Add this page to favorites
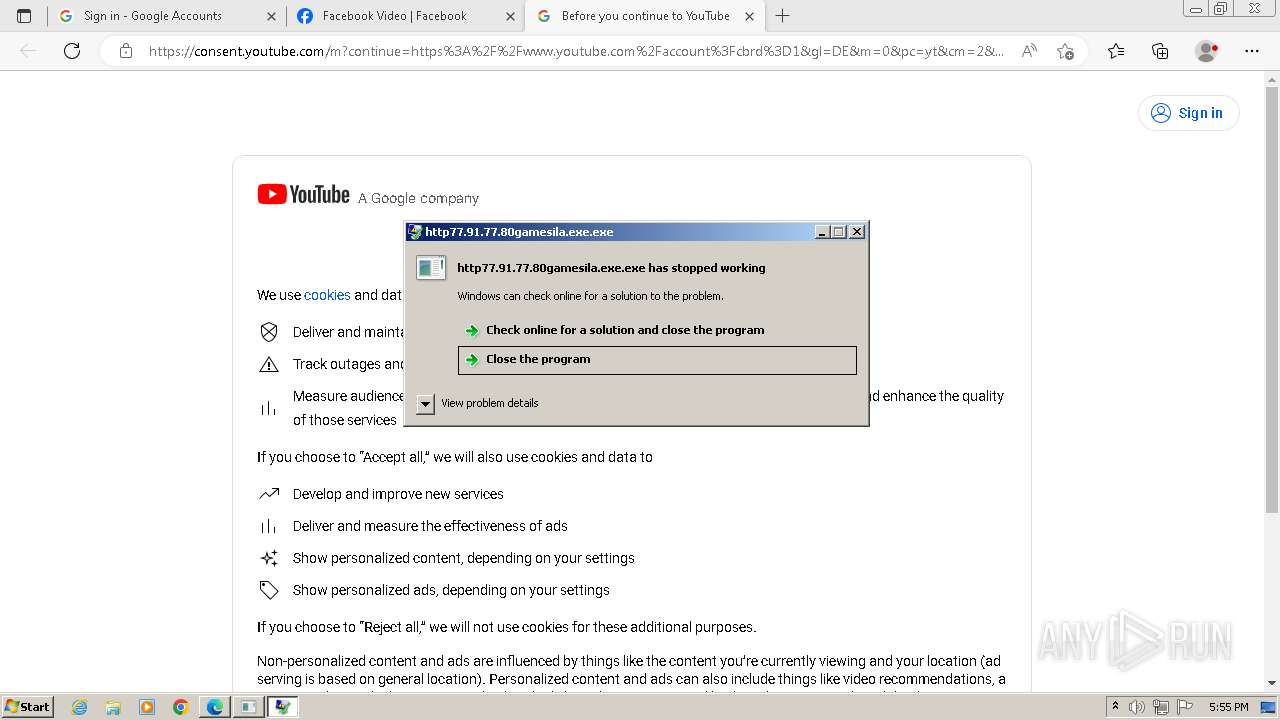This screenshot has height=720, width=1280. tap(1065, 51)
